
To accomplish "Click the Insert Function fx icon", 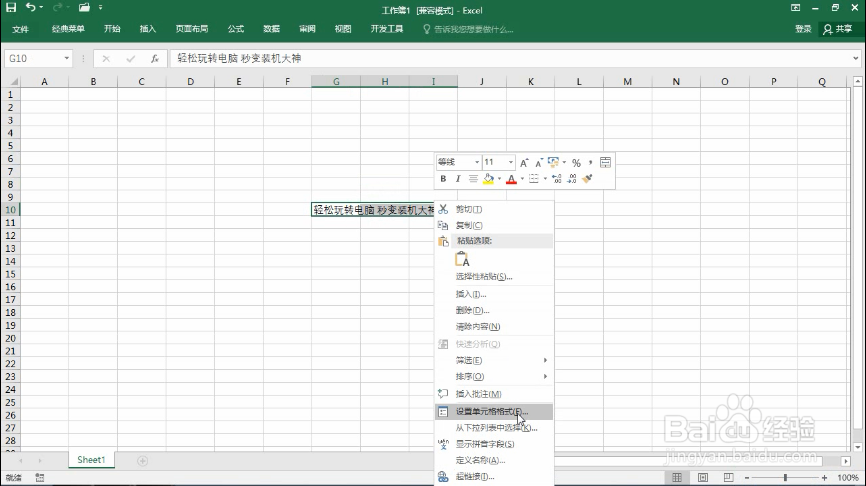I will coord(155,59).
